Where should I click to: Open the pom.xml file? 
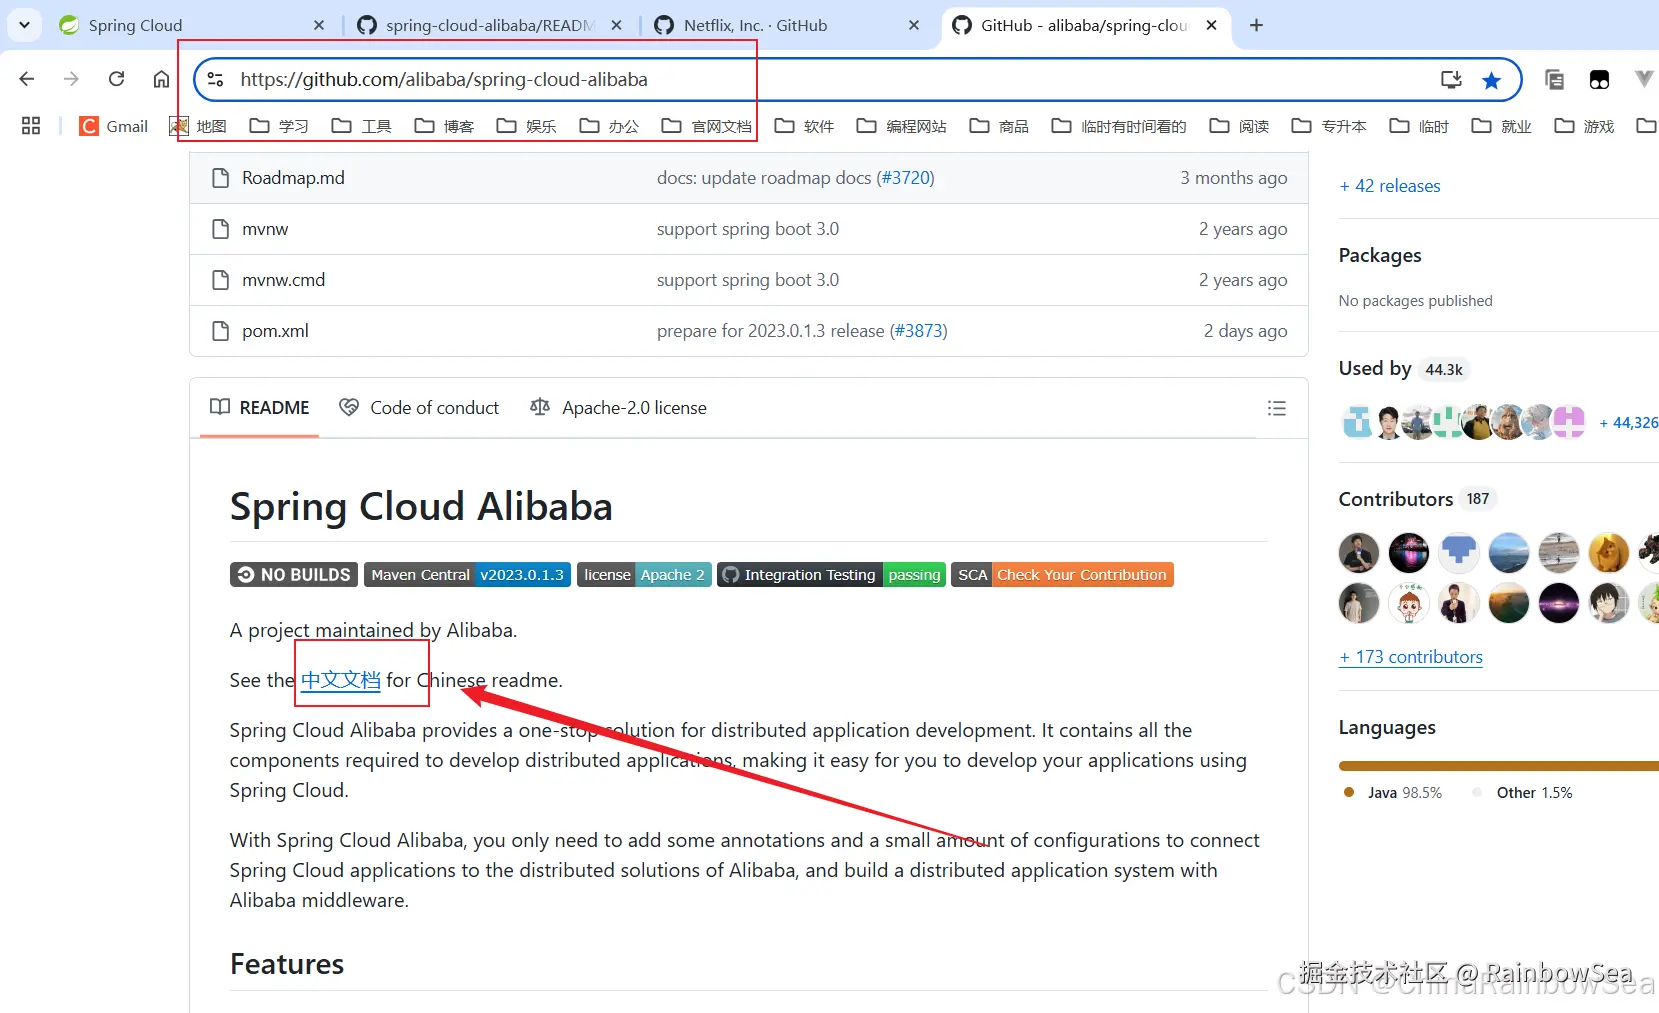(275, 331)
